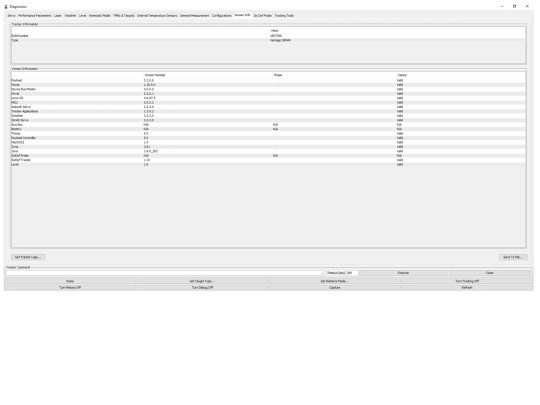Select the Weather row in version table
Viewport: 540px width, 405px height.
(x=268, y=116)
